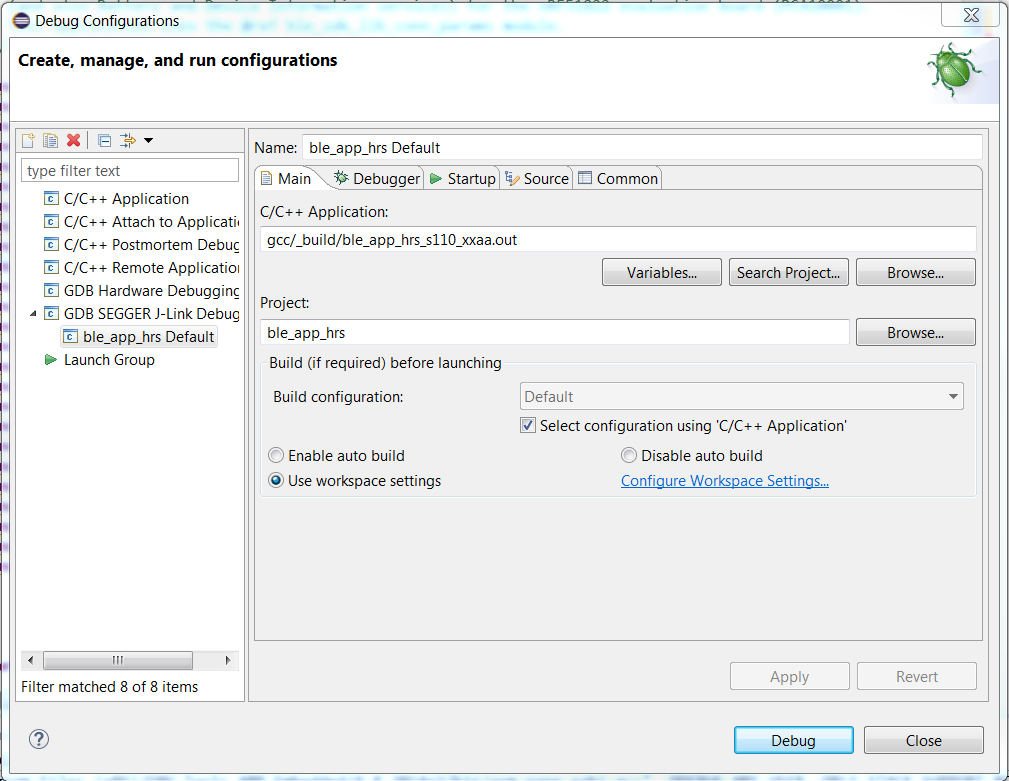Click the Project name field
Screen dimensions: 1009x781
555,333
